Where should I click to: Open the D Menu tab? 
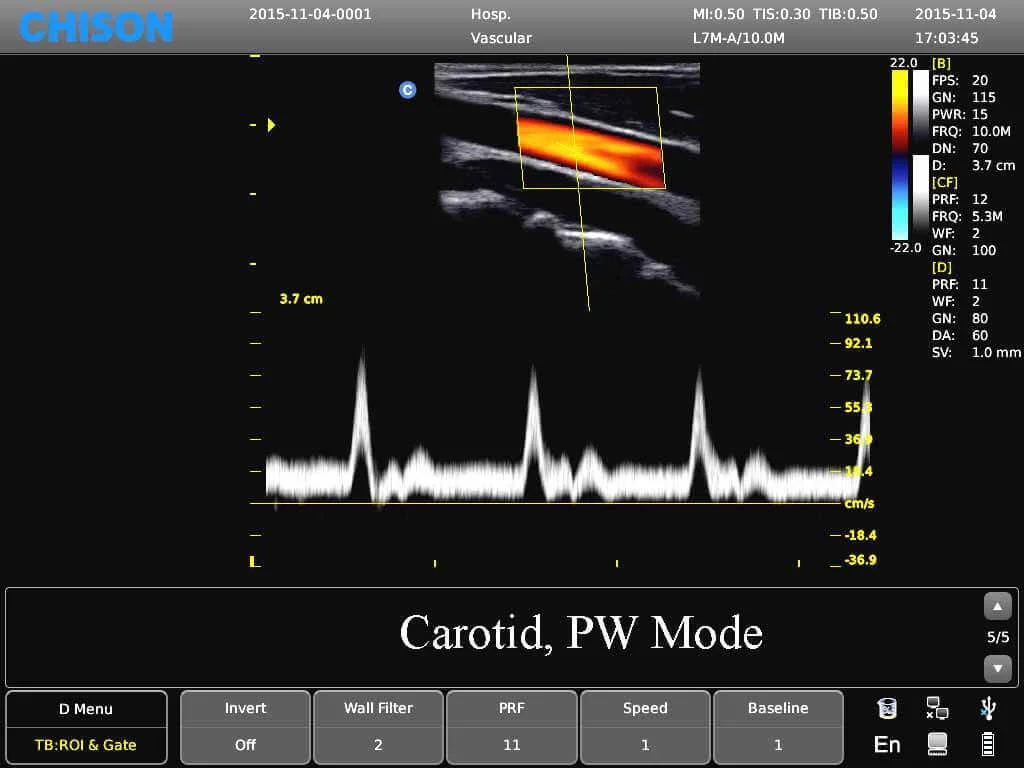(86, 709)
